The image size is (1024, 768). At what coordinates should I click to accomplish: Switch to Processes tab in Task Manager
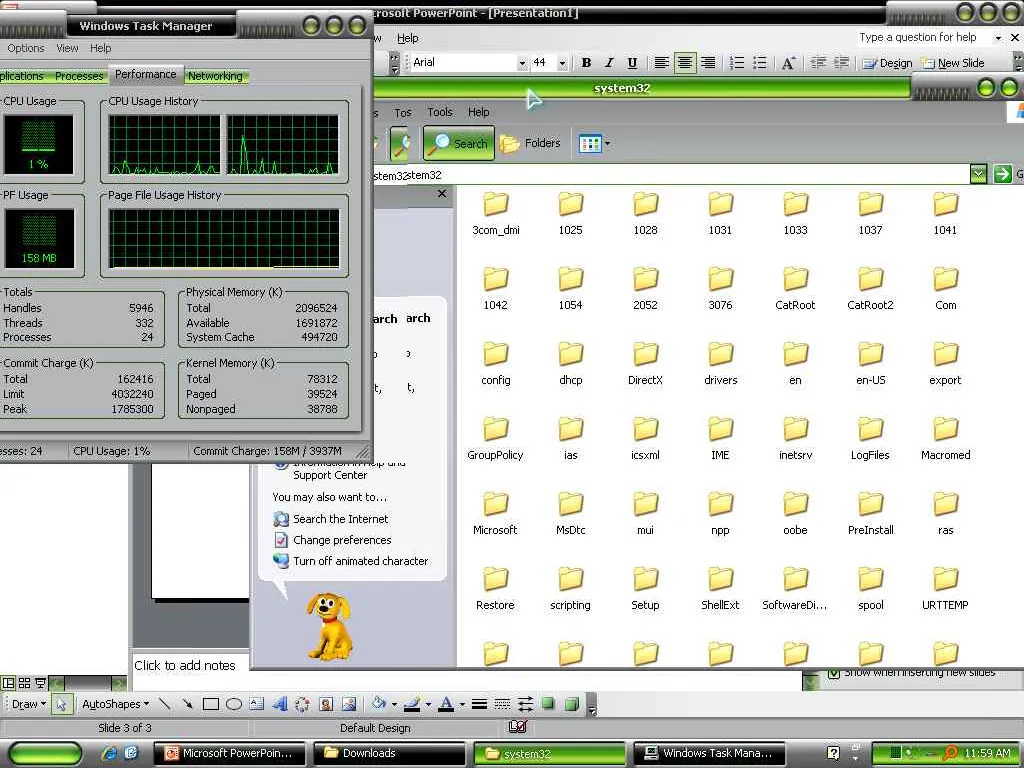(79, 76)
